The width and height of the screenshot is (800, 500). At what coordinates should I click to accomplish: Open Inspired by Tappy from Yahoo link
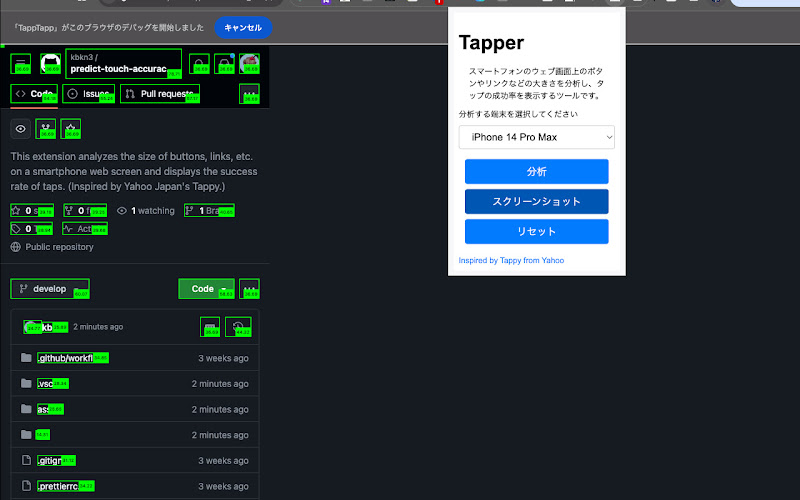tap(511, 260)
